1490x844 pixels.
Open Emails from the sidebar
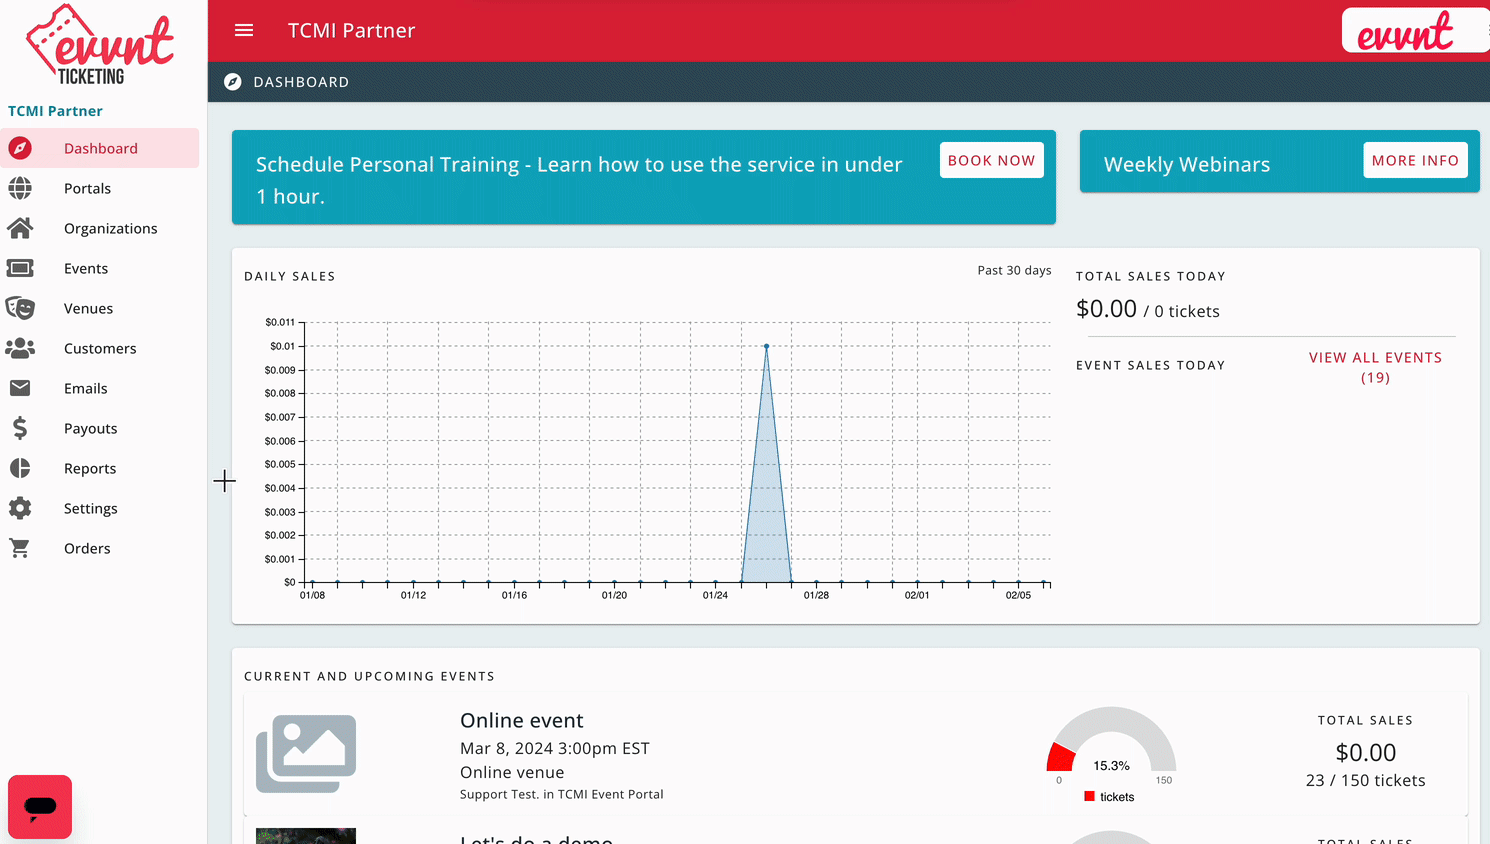(100, 388)
